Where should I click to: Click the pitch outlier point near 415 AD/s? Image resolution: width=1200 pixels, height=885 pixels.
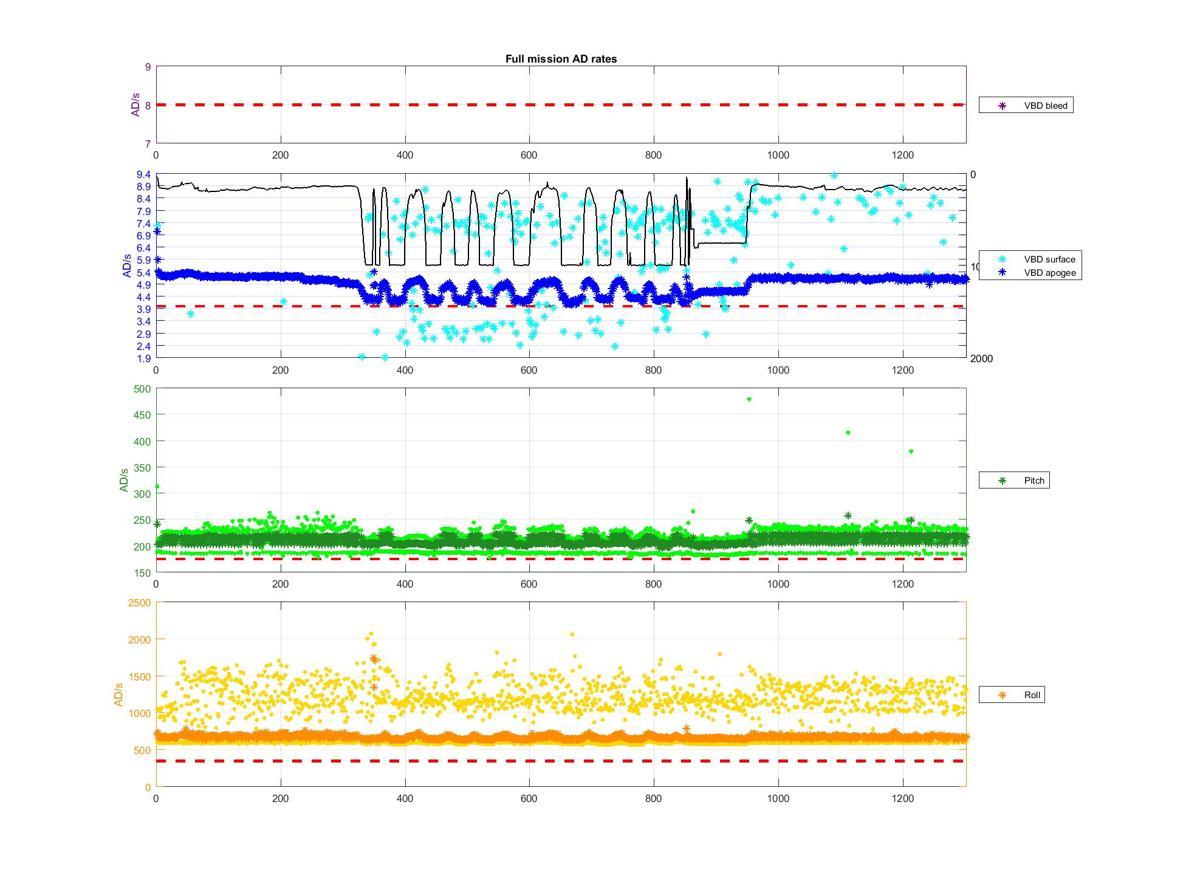tap(848, 433)
